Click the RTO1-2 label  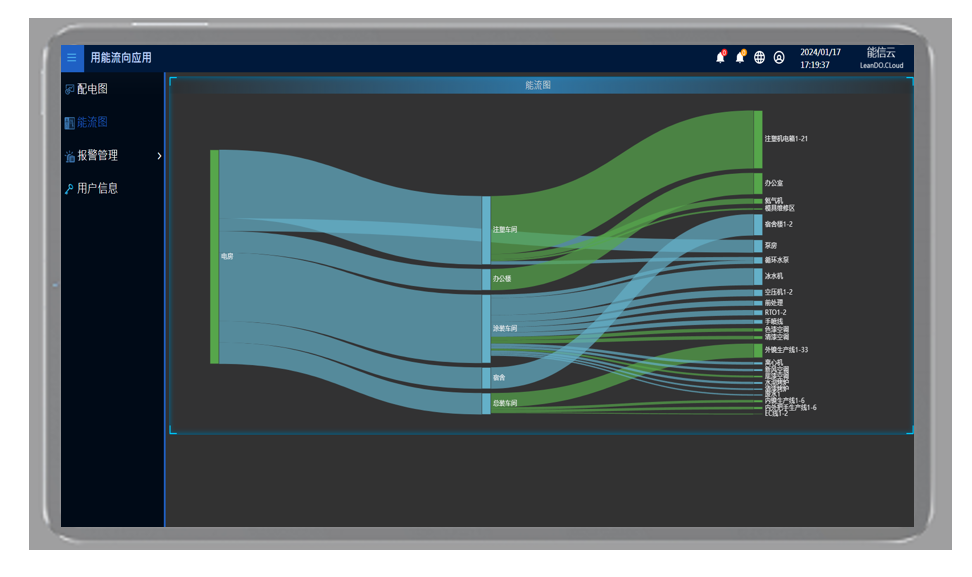(775, 313)
